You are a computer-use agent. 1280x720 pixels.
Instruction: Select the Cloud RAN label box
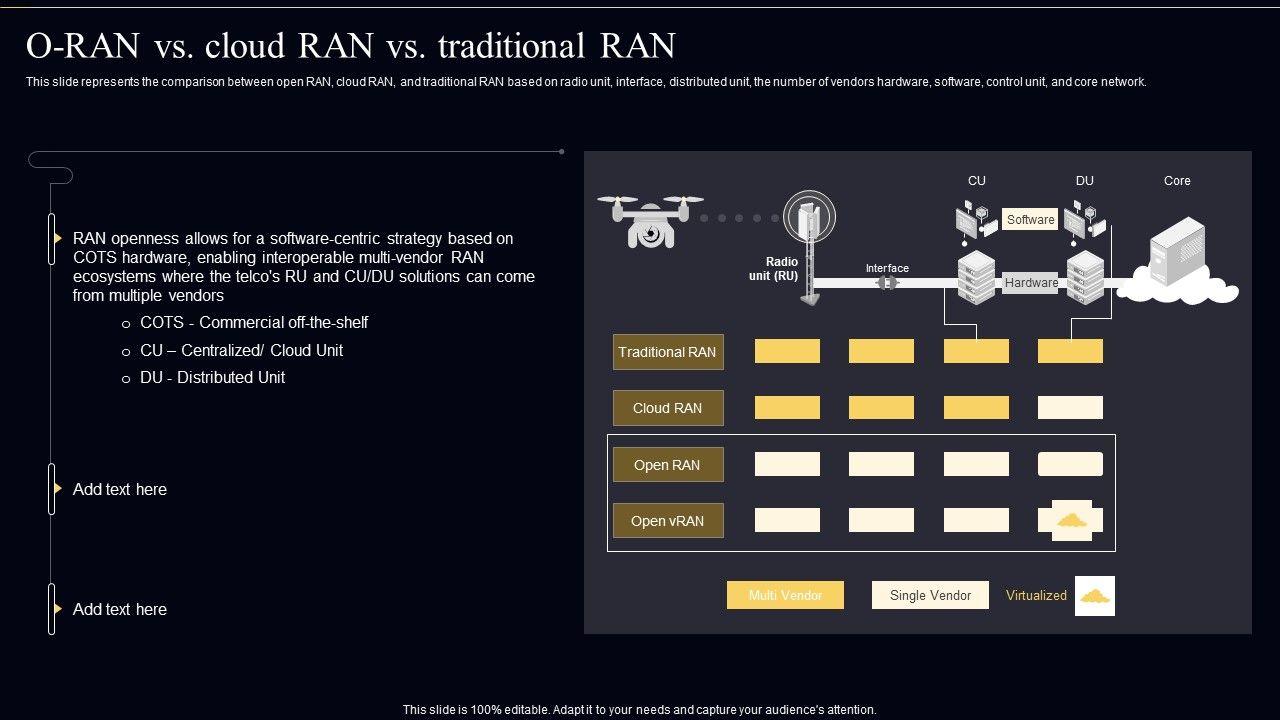[668, 408]
